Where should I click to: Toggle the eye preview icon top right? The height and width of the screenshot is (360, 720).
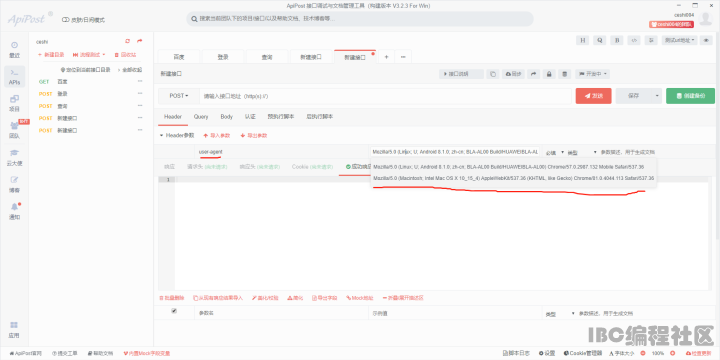coord(706,40)
